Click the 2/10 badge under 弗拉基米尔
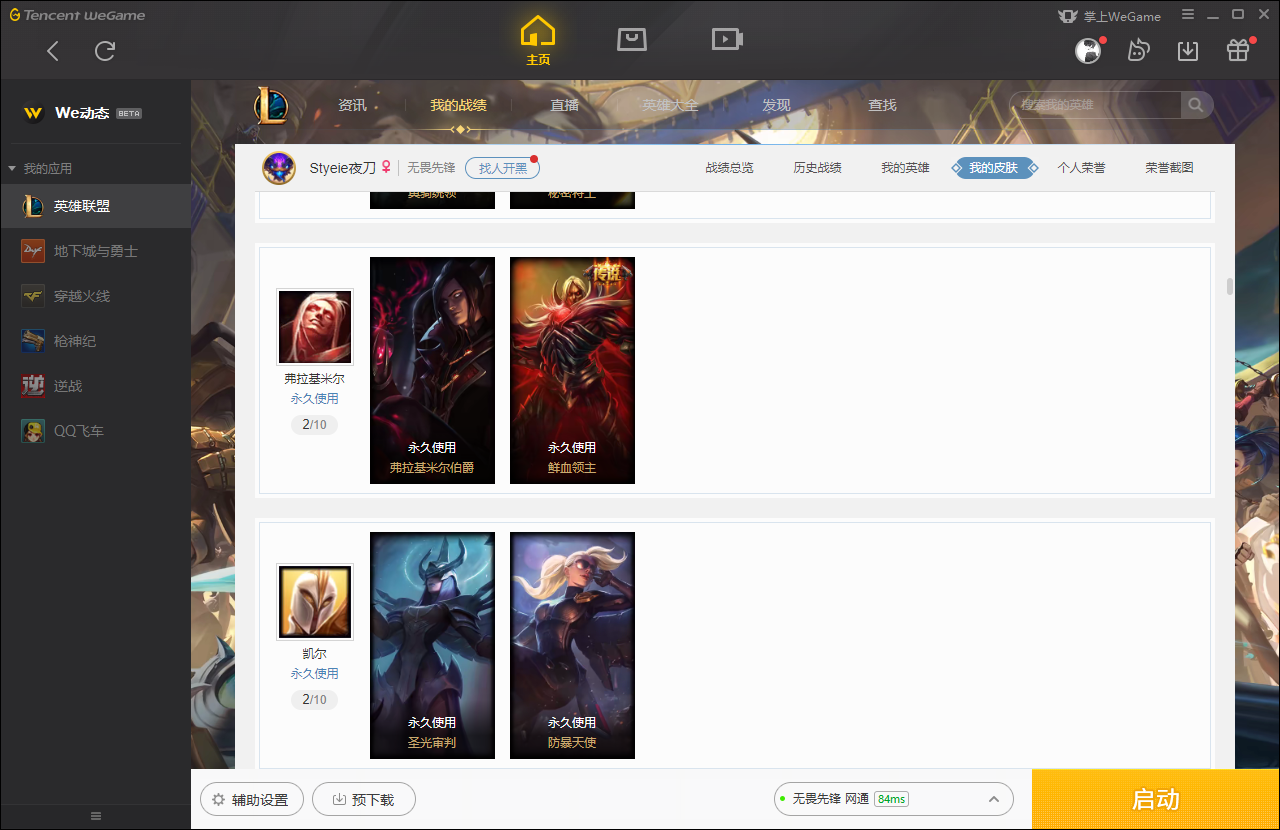 315,425
